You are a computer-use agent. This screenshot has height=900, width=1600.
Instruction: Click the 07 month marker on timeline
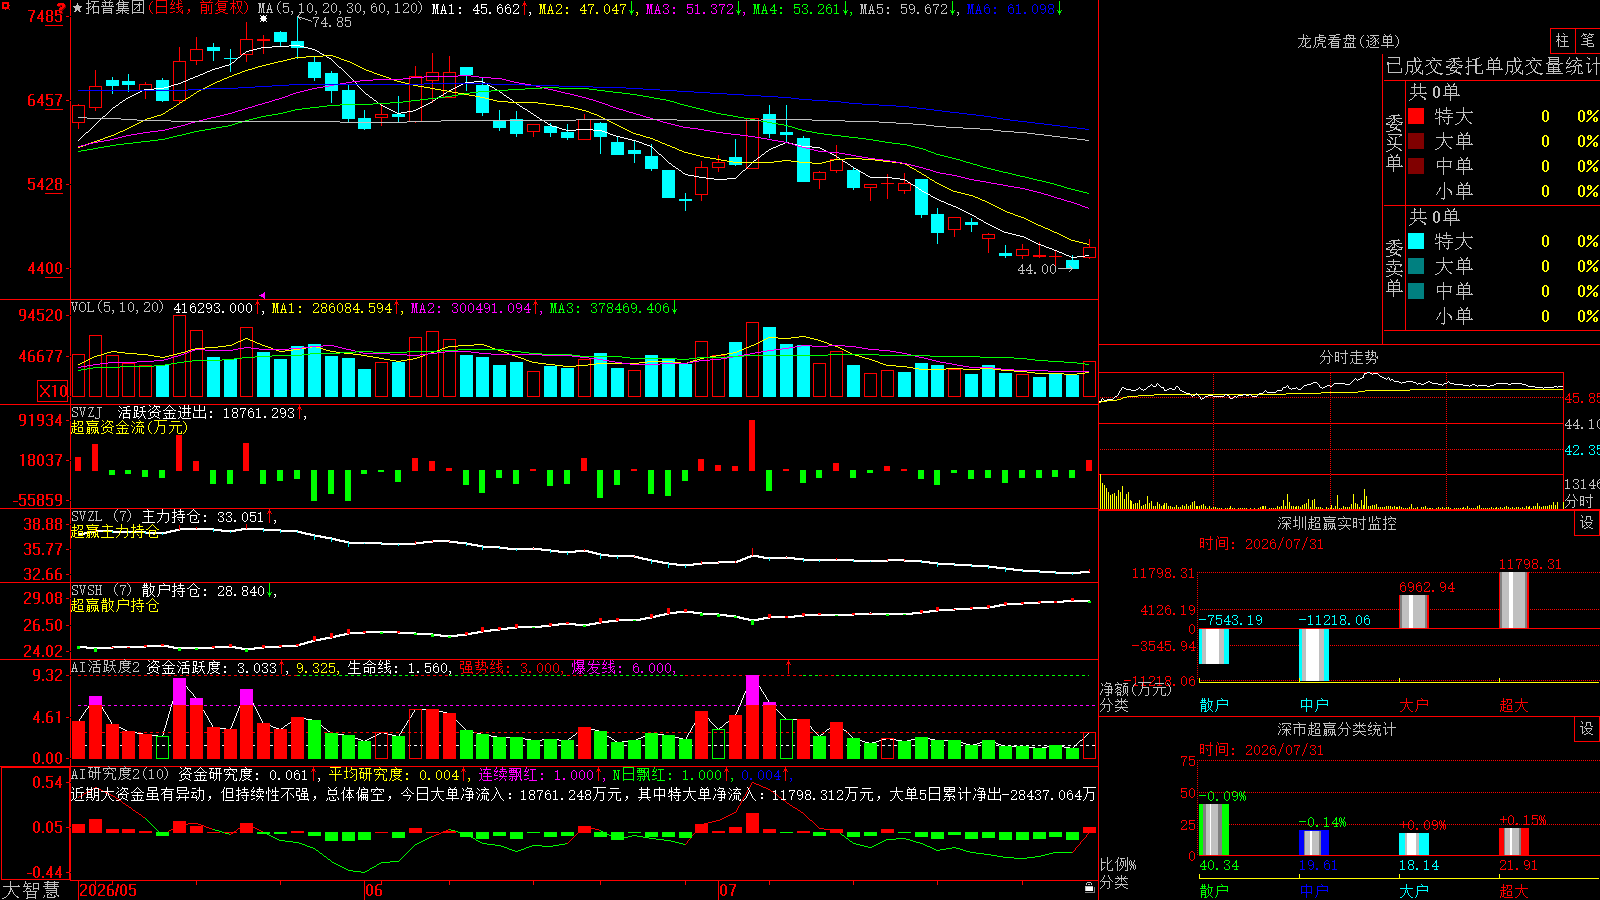click(x=727, y=890)
